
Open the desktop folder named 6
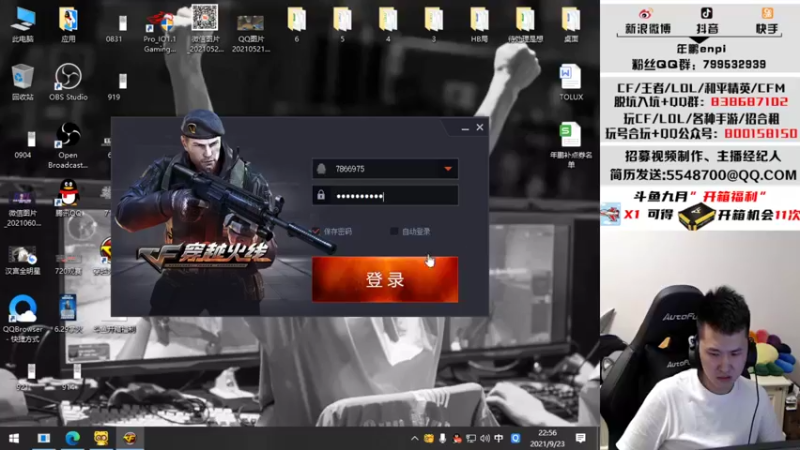pyautogui.click(x=296, y=24)
